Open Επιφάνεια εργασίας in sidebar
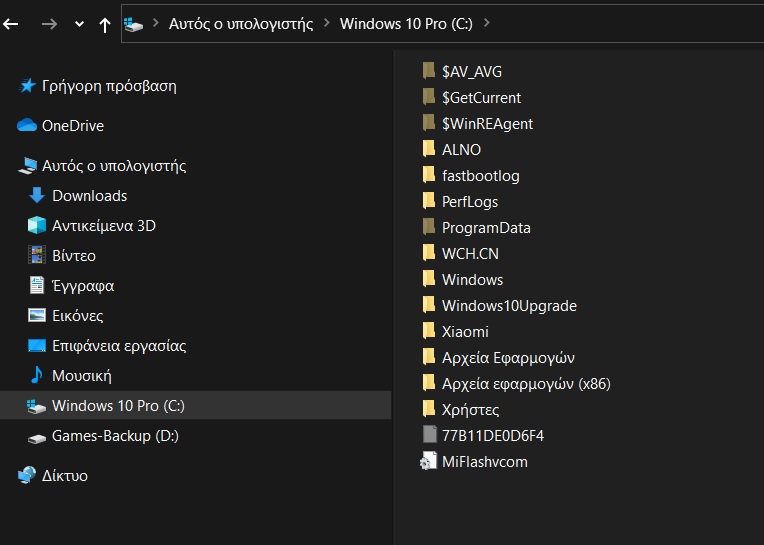 [119, 346]
